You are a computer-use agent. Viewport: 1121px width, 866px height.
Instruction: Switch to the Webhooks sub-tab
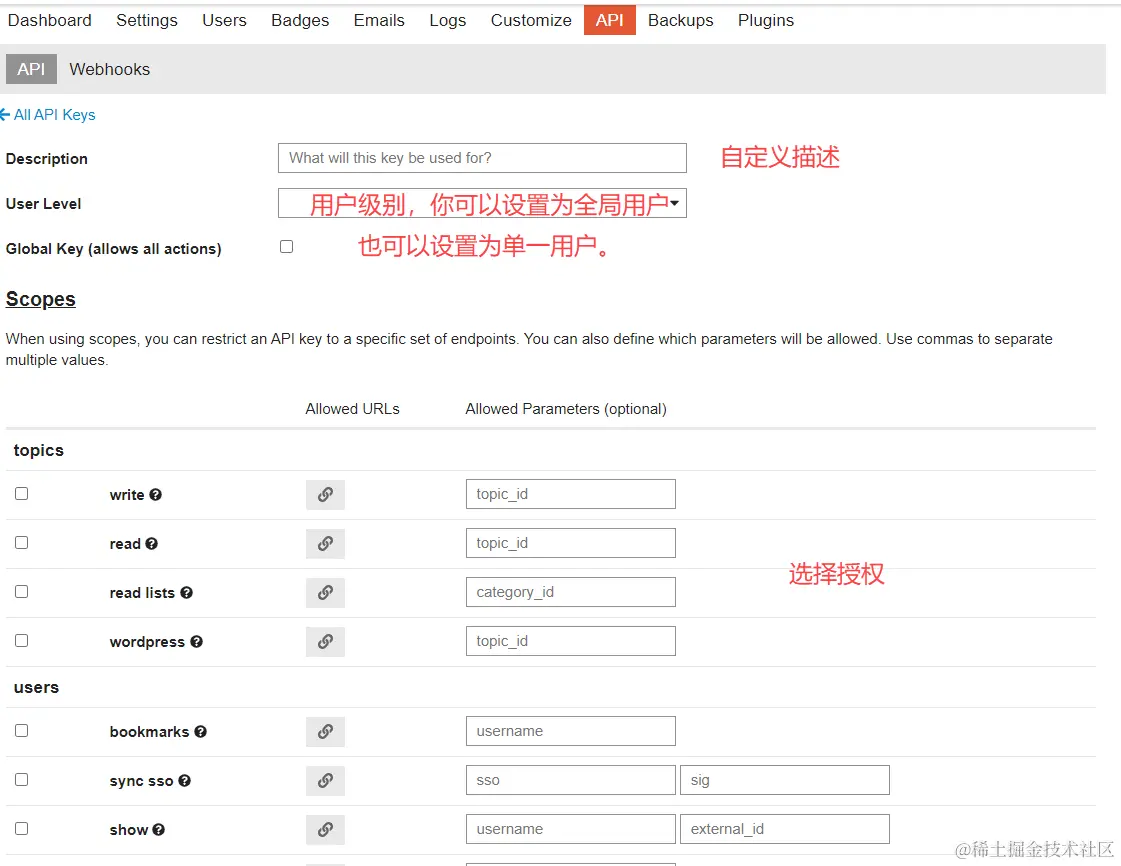pyautogui.click(x=109, y=69)
